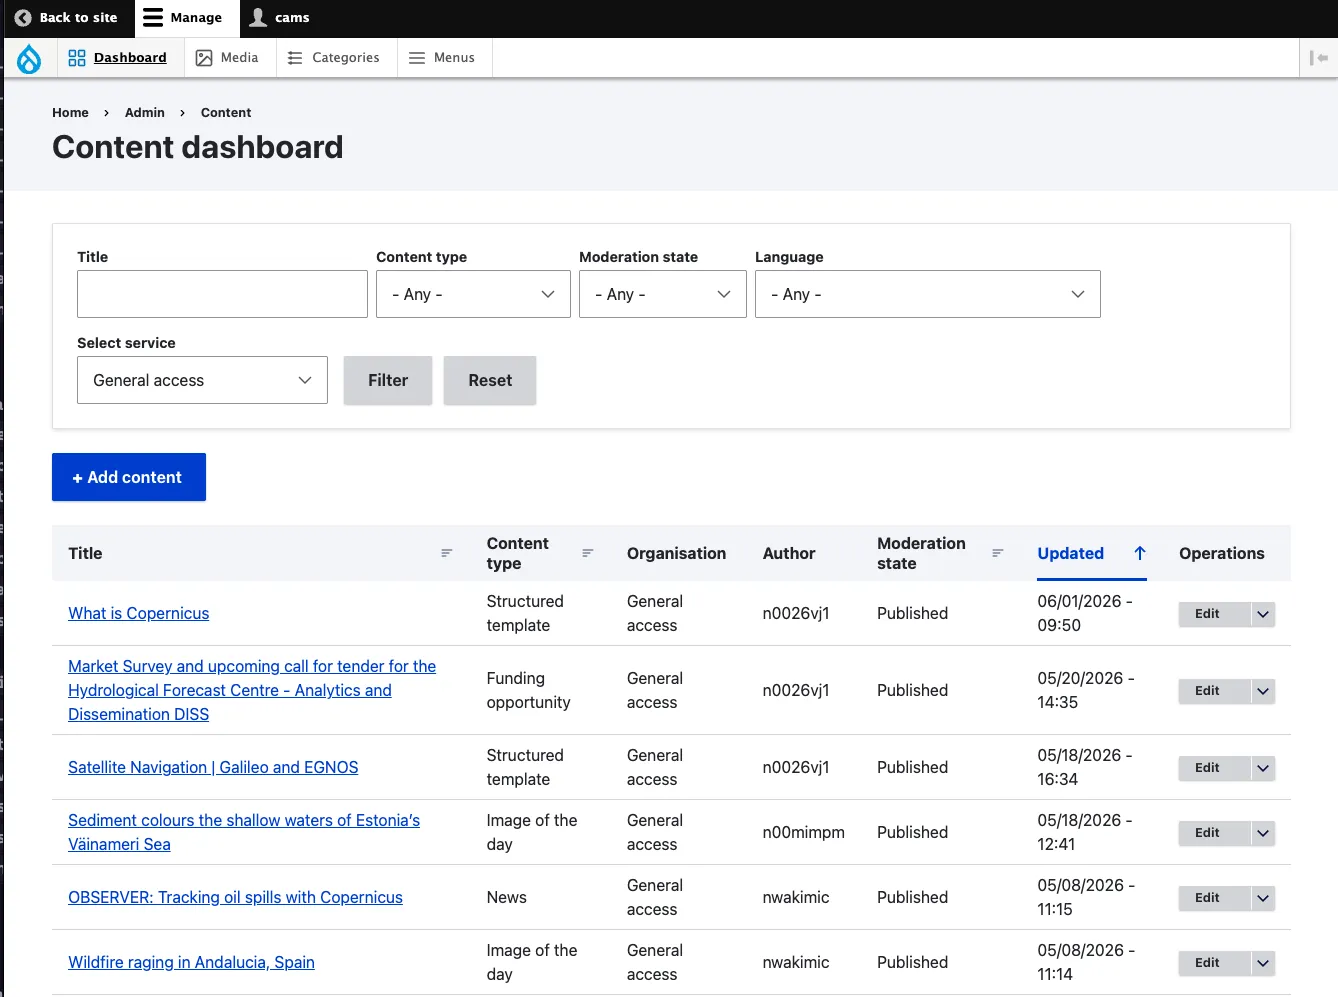This screenshot has height=997, width=1338.
Task: Open the What is Copernicus link
Action: [139, 613]
